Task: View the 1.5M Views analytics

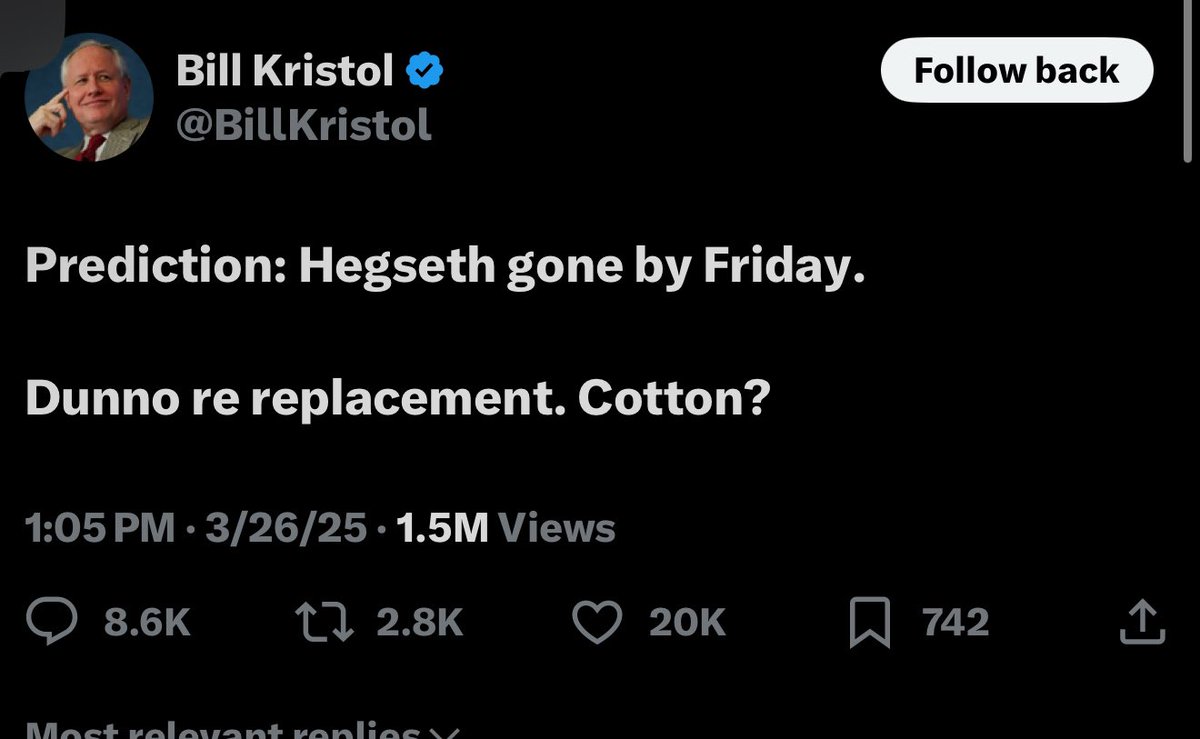Action: coord(505,528)
